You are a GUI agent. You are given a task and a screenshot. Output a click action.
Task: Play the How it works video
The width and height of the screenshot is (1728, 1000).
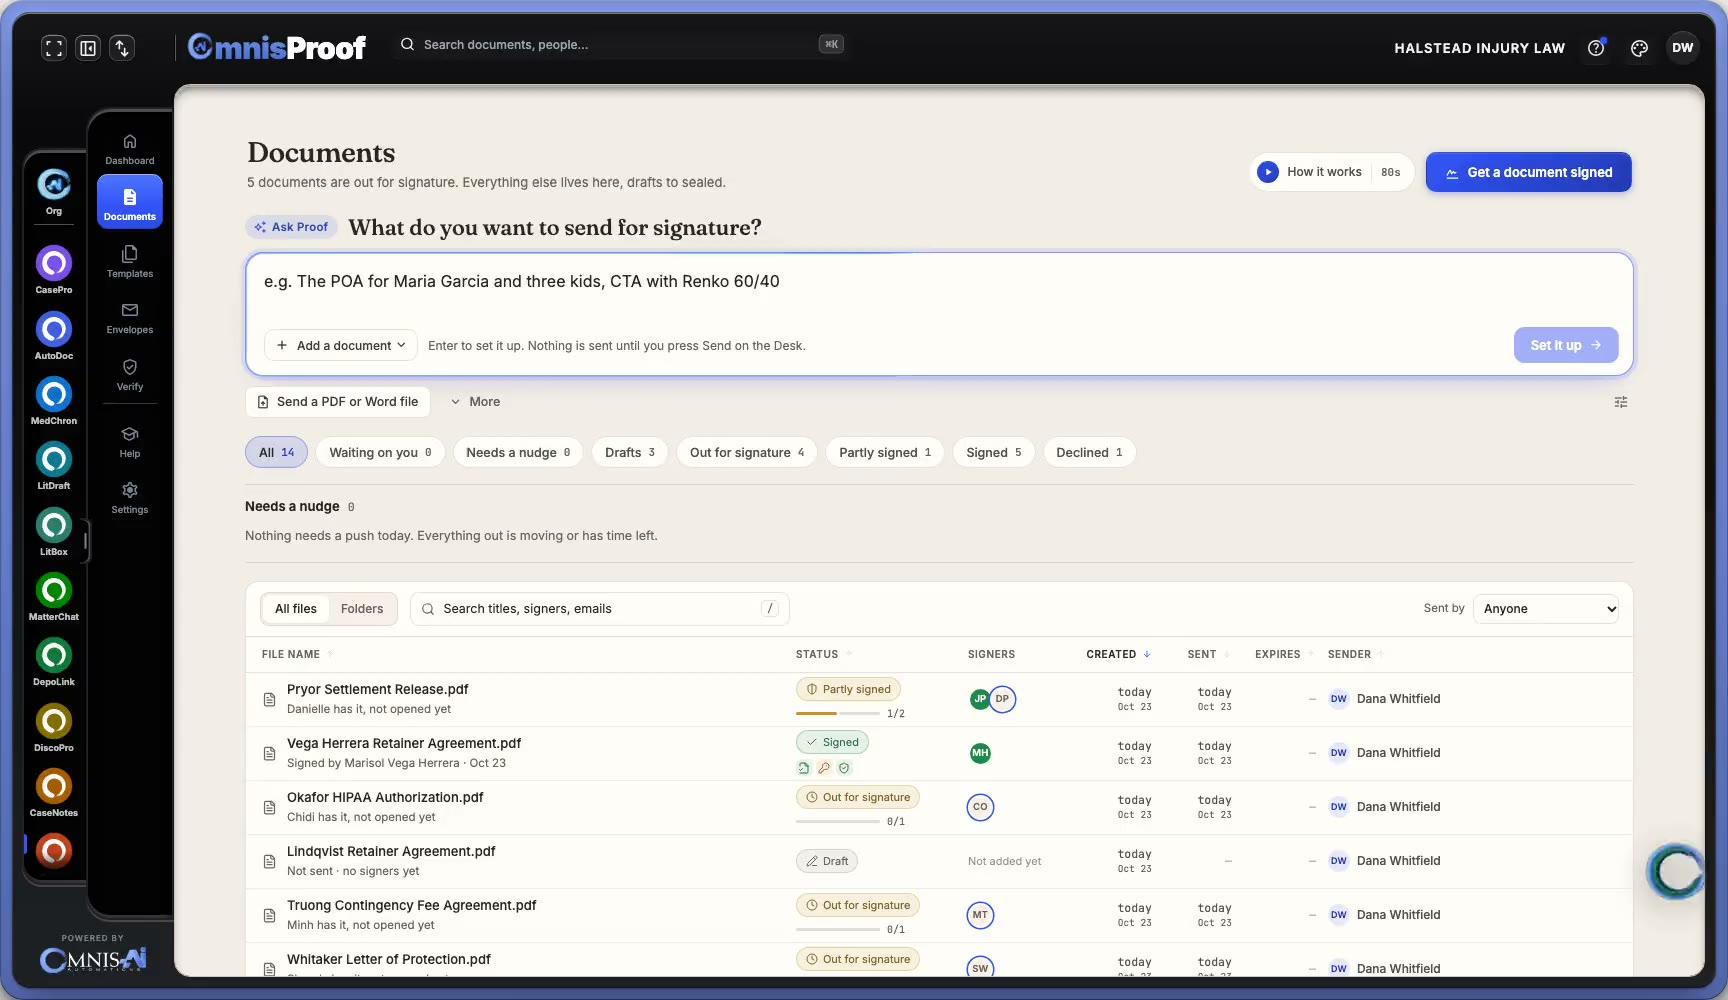(x=1331, y=172)
